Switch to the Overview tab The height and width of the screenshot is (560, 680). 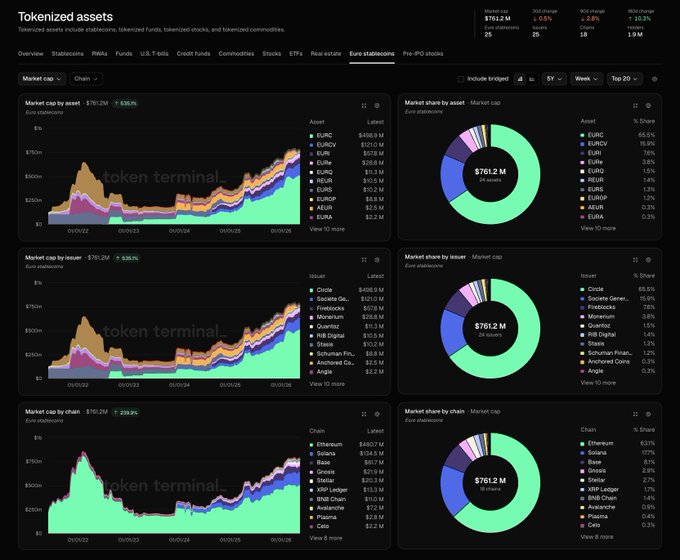click(x=30, y=54)
